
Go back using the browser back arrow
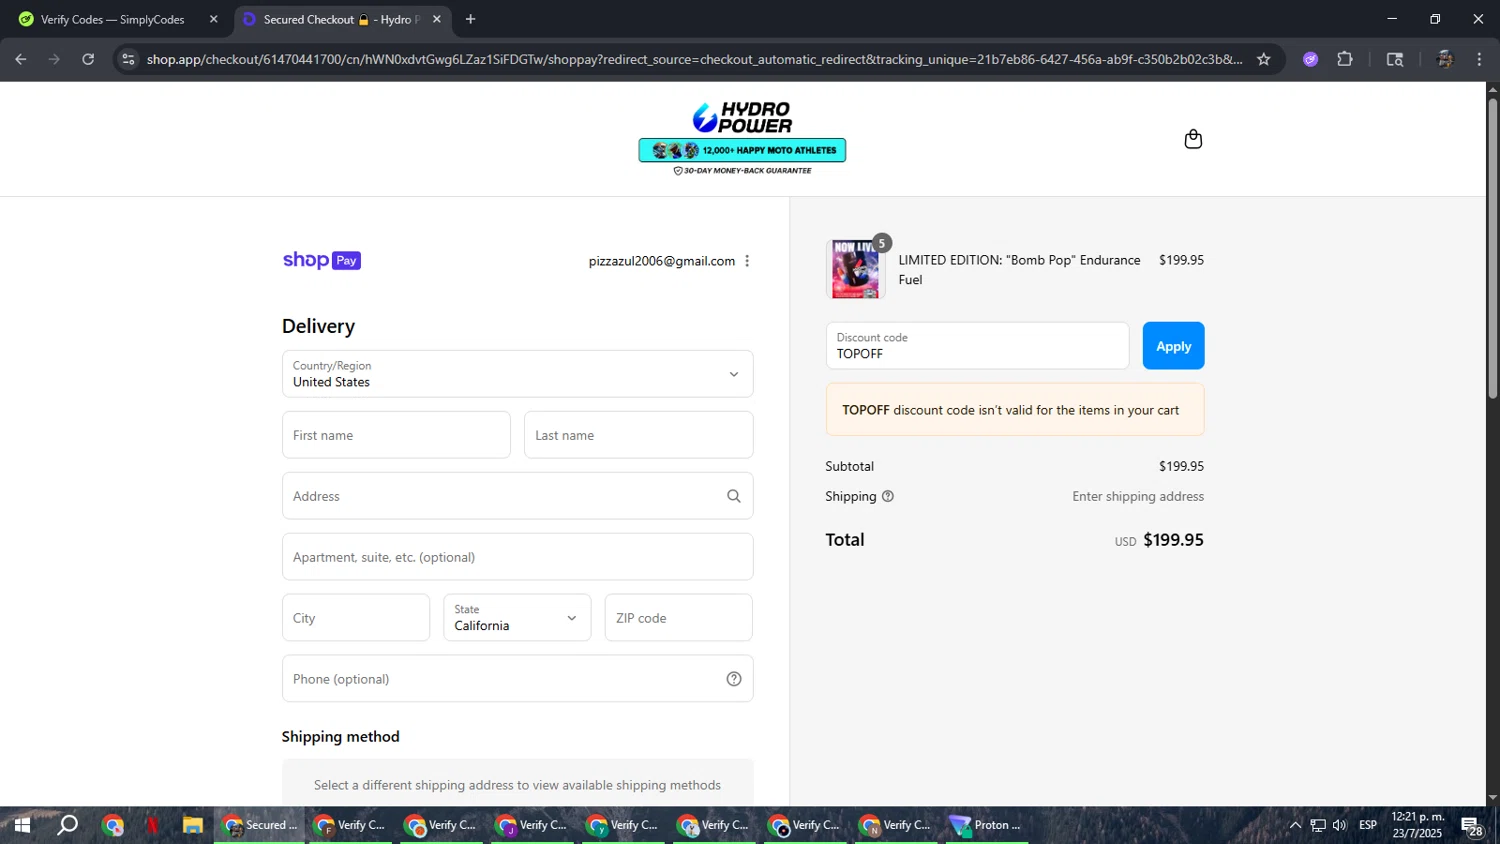pos(21,59)
